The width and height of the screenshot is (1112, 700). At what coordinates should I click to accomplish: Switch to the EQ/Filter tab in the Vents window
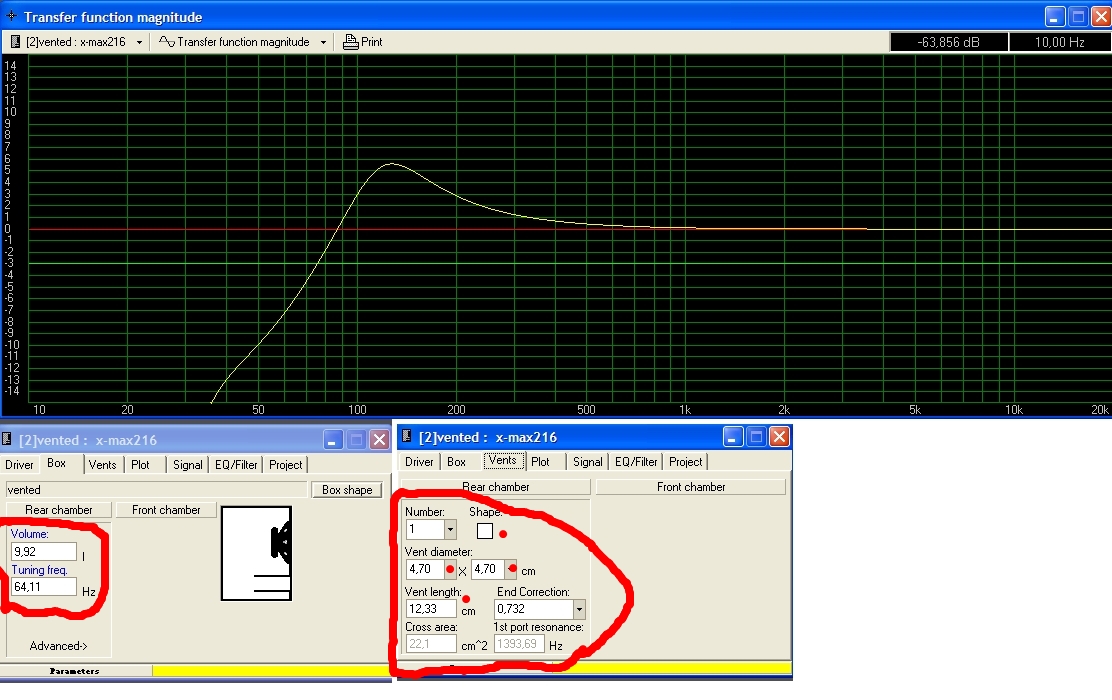coord(636,462)
